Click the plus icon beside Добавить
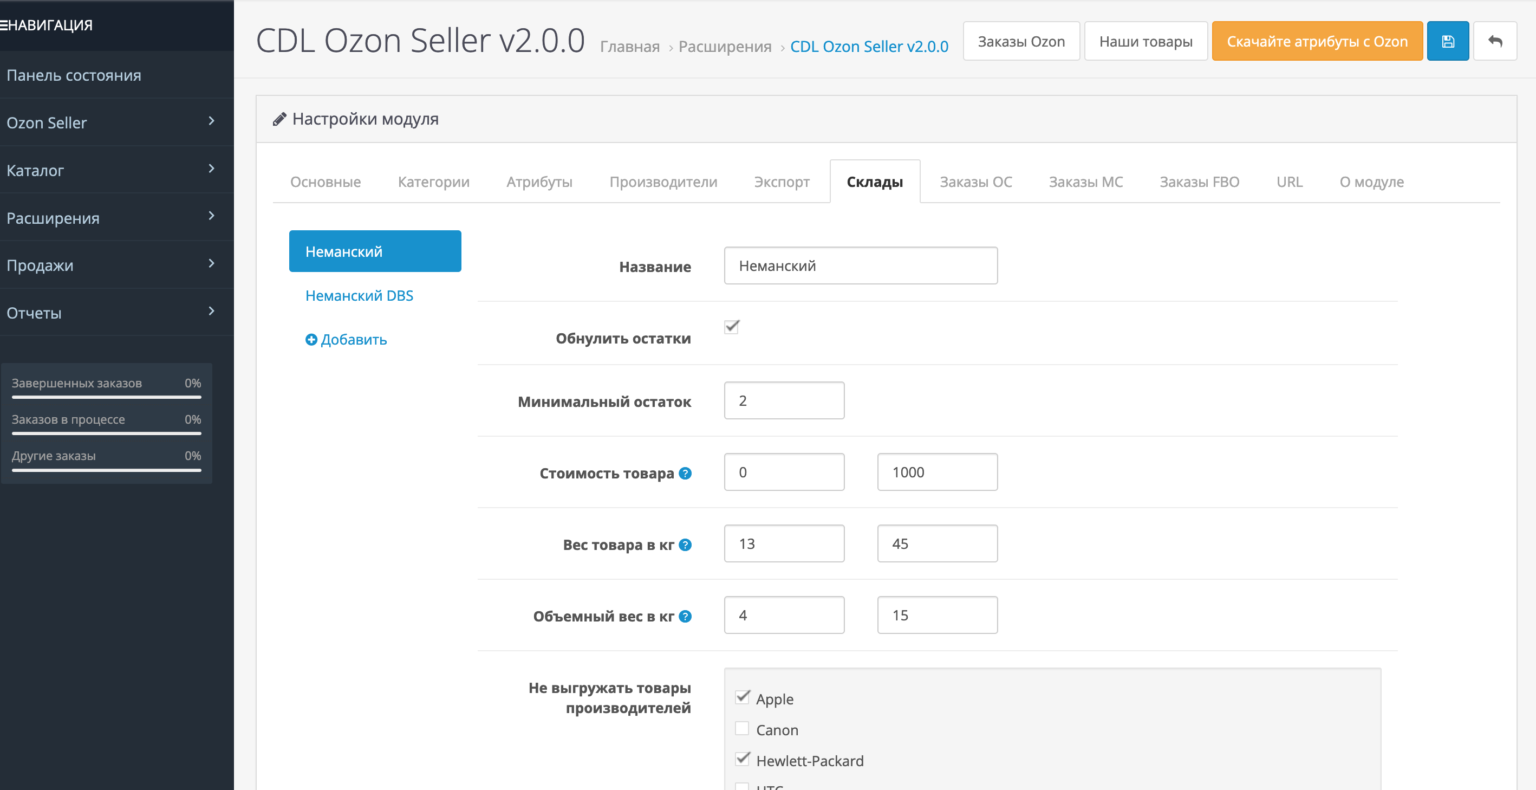This screenshot has width=1536, height=790. tap(311, 340)
